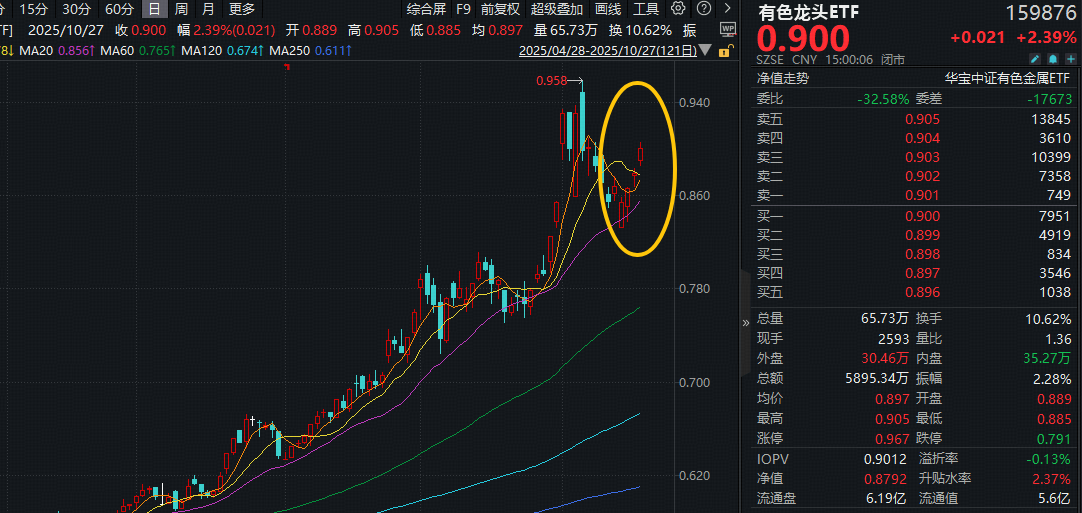The image size is (1082, 513).
Task: Click latest red candlestick on chart
Action: pyautogui.click(x=640, y=153)
